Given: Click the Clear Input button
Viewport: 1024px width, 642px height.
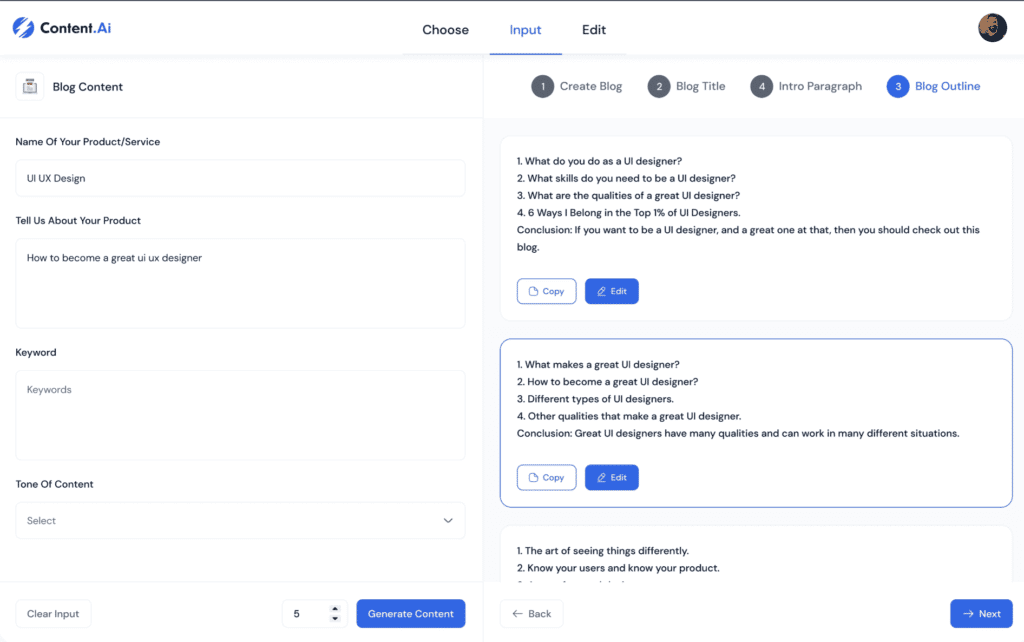Looking at the screenshot, I should click(x=53, y=613).
